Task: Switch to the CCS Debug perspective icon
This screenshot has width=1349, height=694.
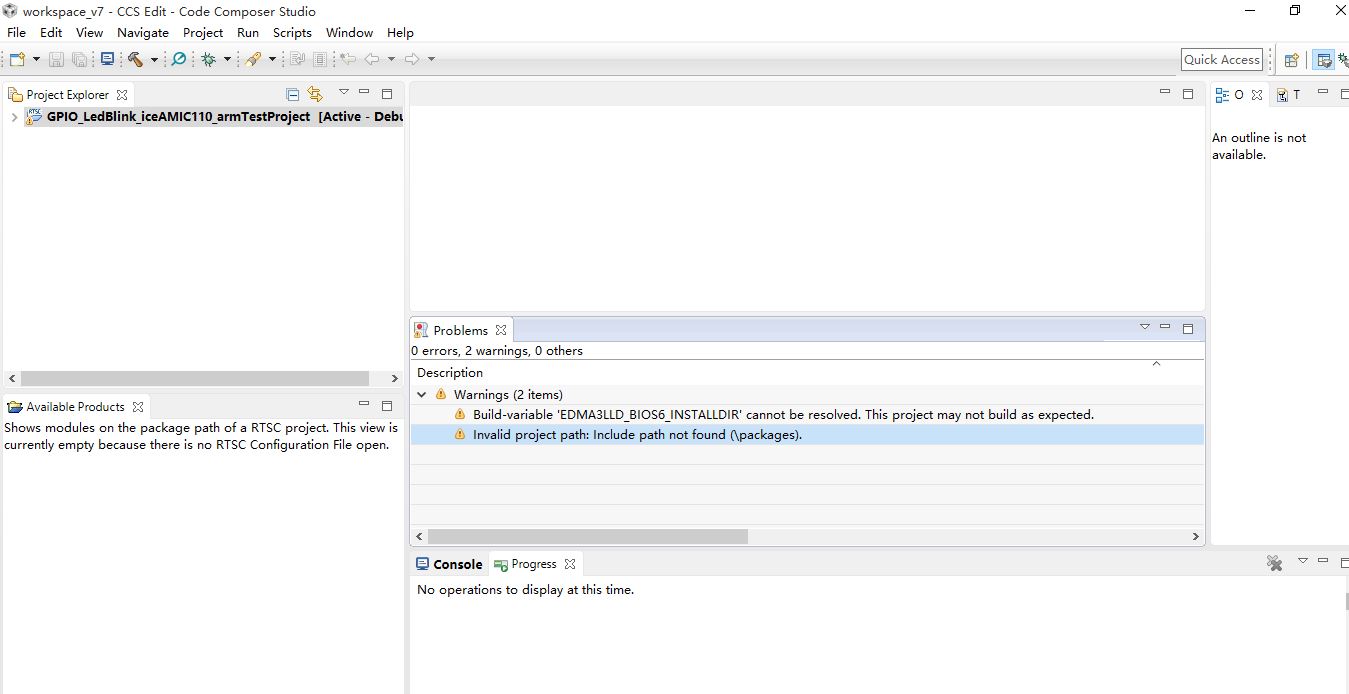Action: click(1343, 60)
